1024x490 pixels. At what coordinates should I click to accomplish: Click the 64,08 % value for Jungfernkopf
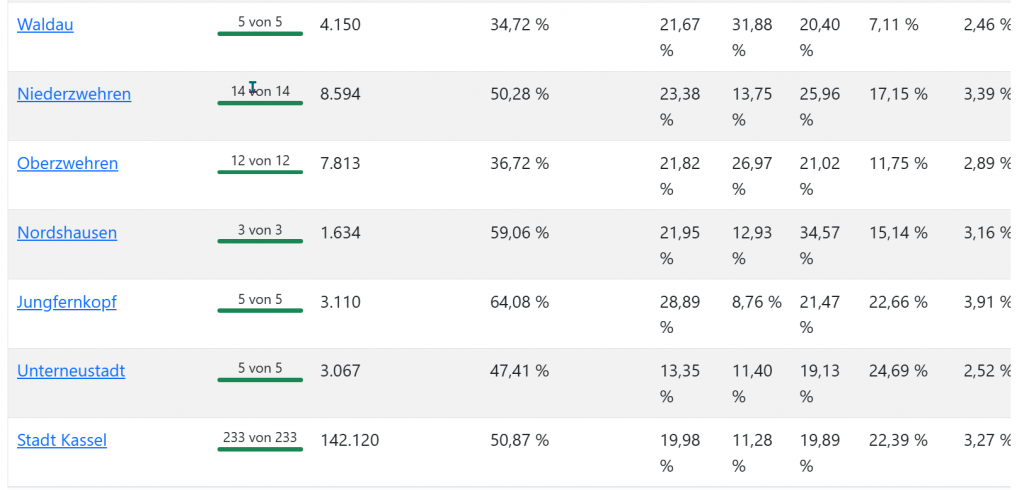tap(519, 302)
